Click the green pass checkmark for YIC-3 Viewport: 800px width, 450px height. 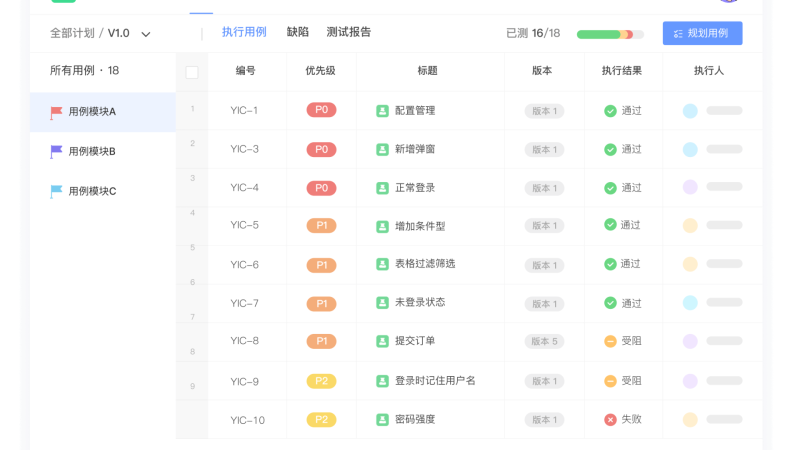click(610, 149)
